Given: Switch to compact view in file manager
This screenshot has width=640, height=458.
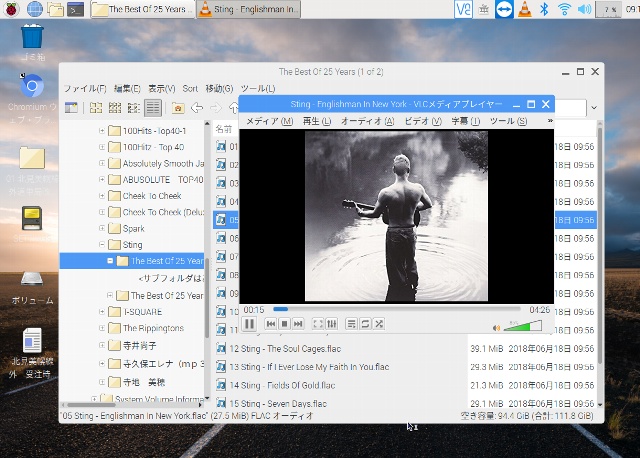Looking at the screenshot, I should pyautogui.click(x=133, y=108).
